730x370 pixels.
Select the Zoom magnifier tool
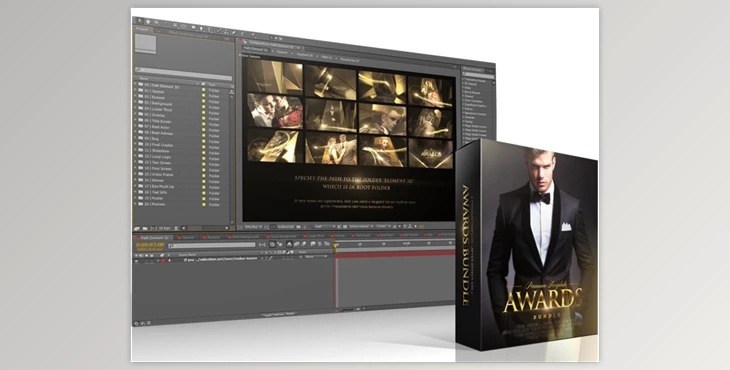(156, 23)
